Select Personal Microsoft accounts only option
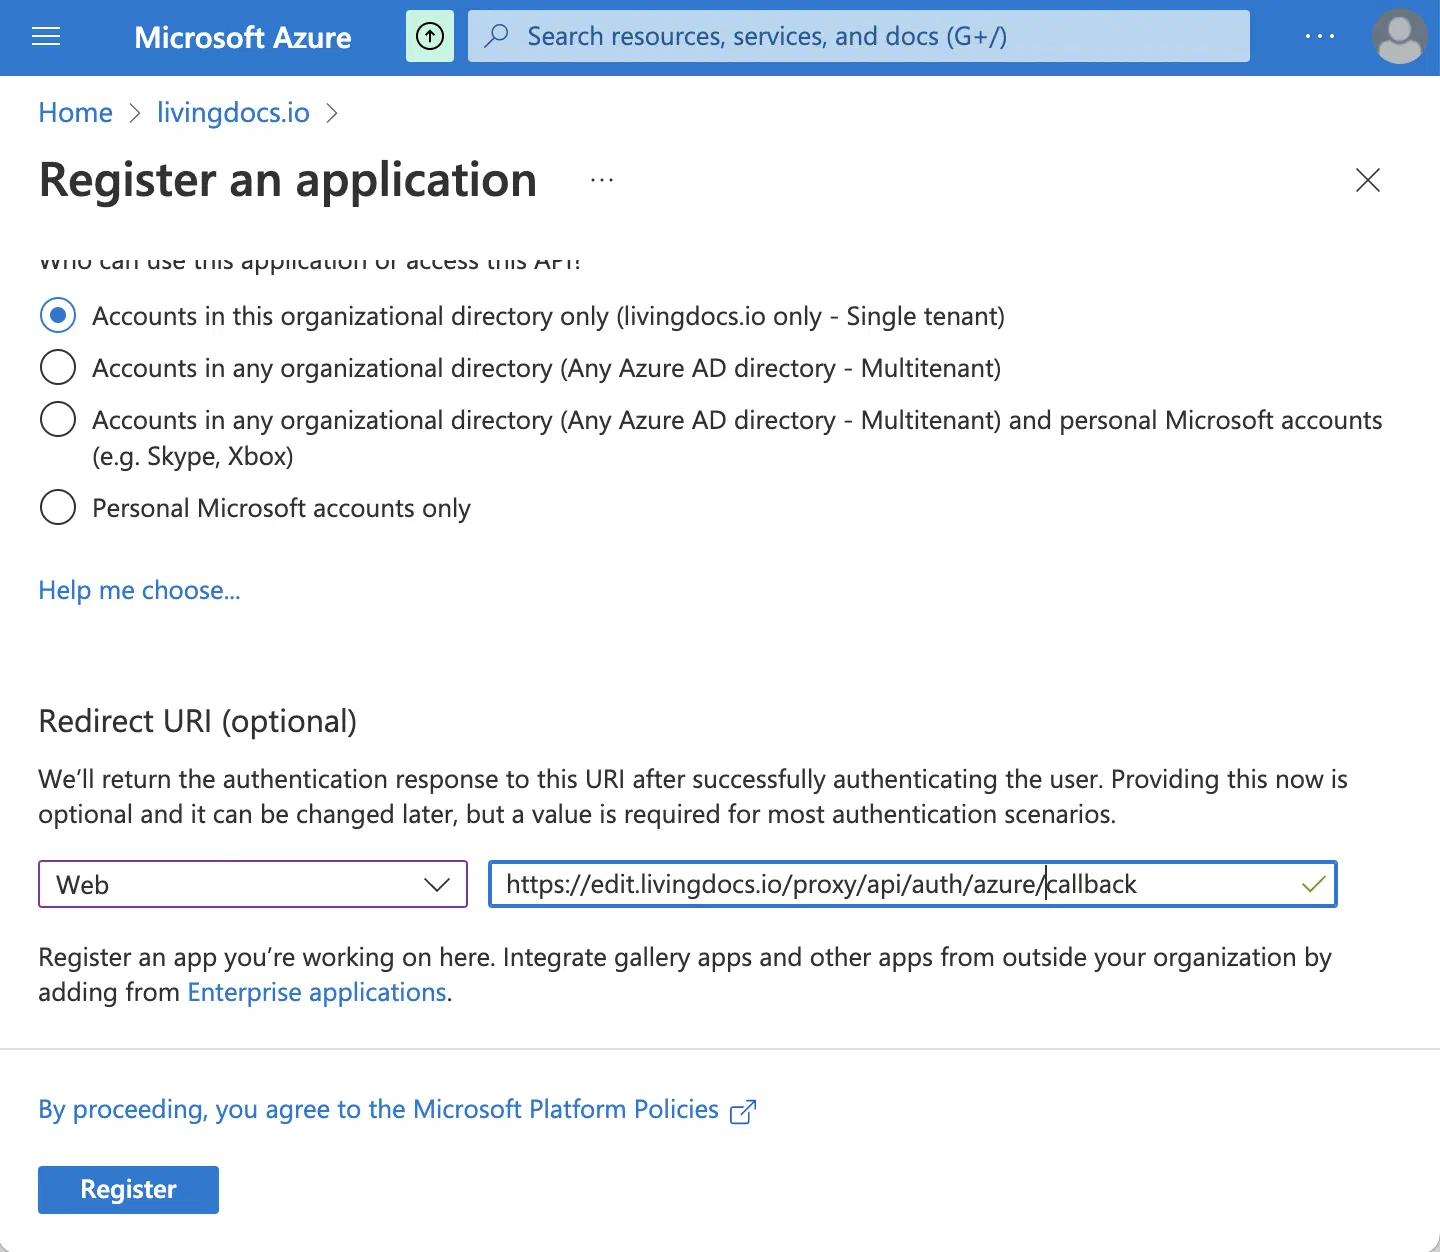The width and height of the screenshot is (1440, 1252). pyautogui.click(x=58, y=508)
